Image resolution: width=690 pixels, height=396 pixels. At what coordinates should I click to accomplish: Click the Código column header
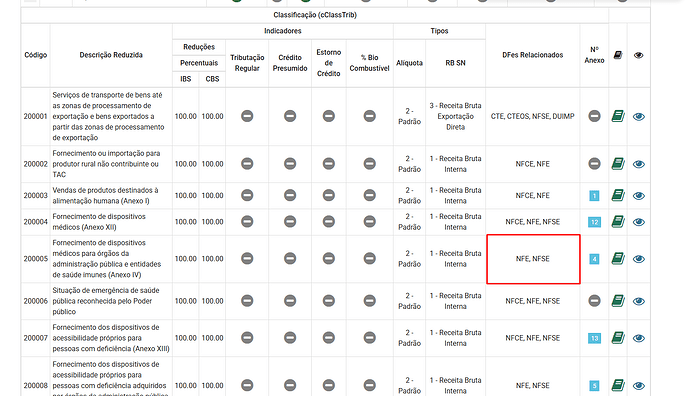coord(36,55)
